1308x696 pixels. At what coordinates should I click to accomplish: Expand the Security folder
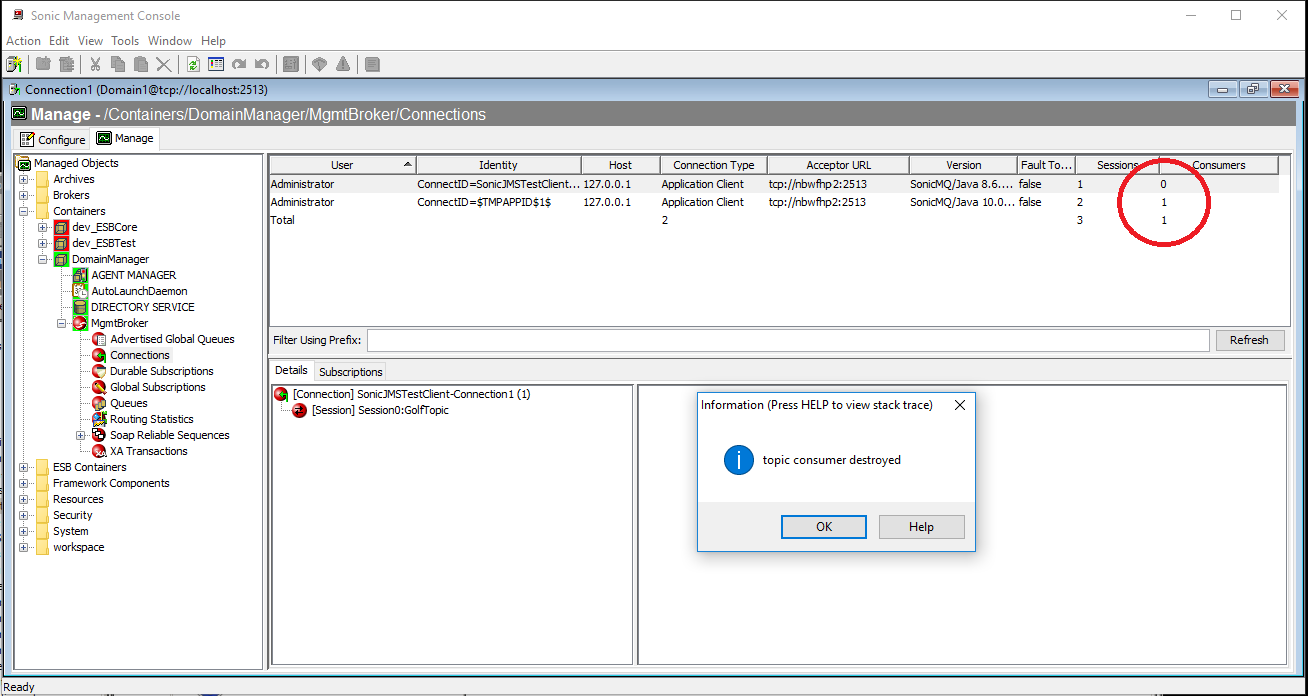[24, 515]
